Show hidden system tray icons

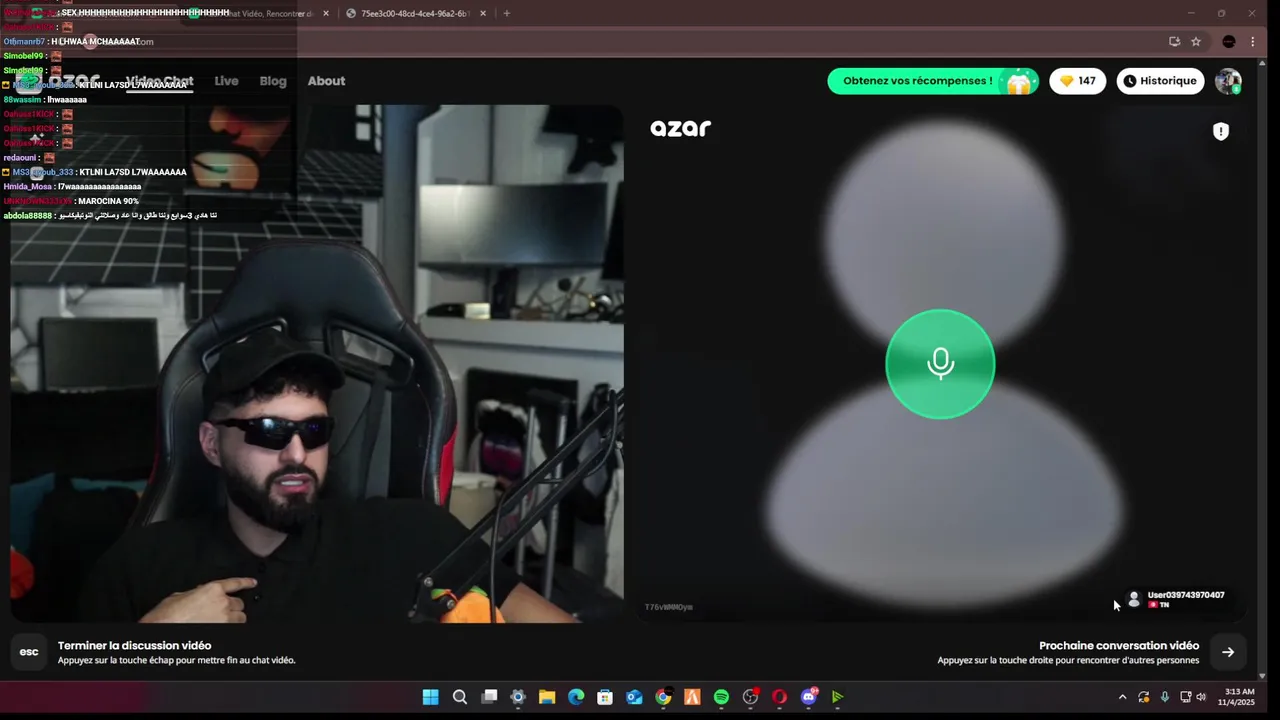pyautogui.click(x=1122, y=697)
